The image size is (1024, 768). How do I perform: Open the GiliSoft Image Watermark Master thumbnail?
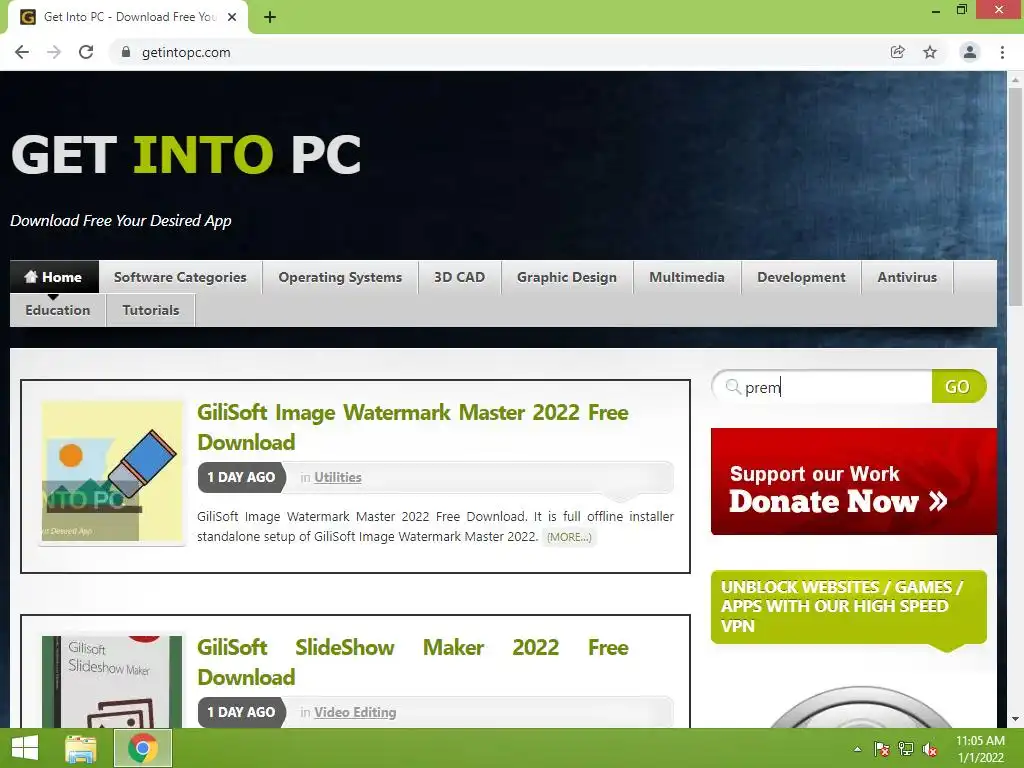pyautogui.click(x=112, y=472)
